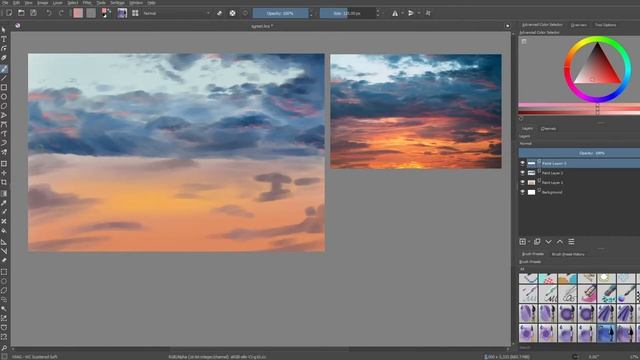
Task: Hide Paint Layer 1
Action: (522, 182)
